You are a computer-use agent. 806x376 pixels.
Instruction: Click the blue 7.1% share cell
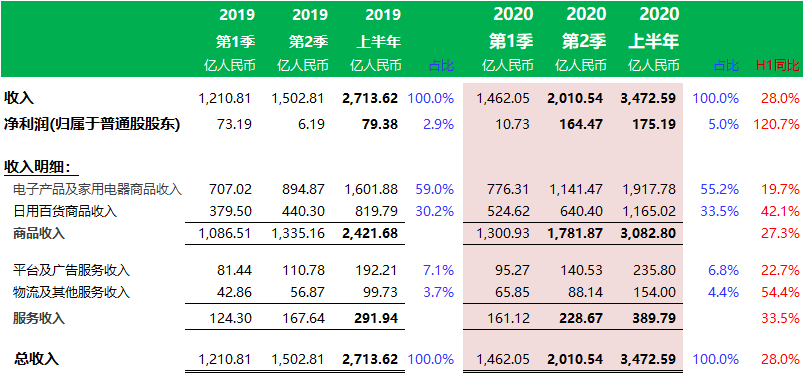pyautogui.click(x=438, y=270)
